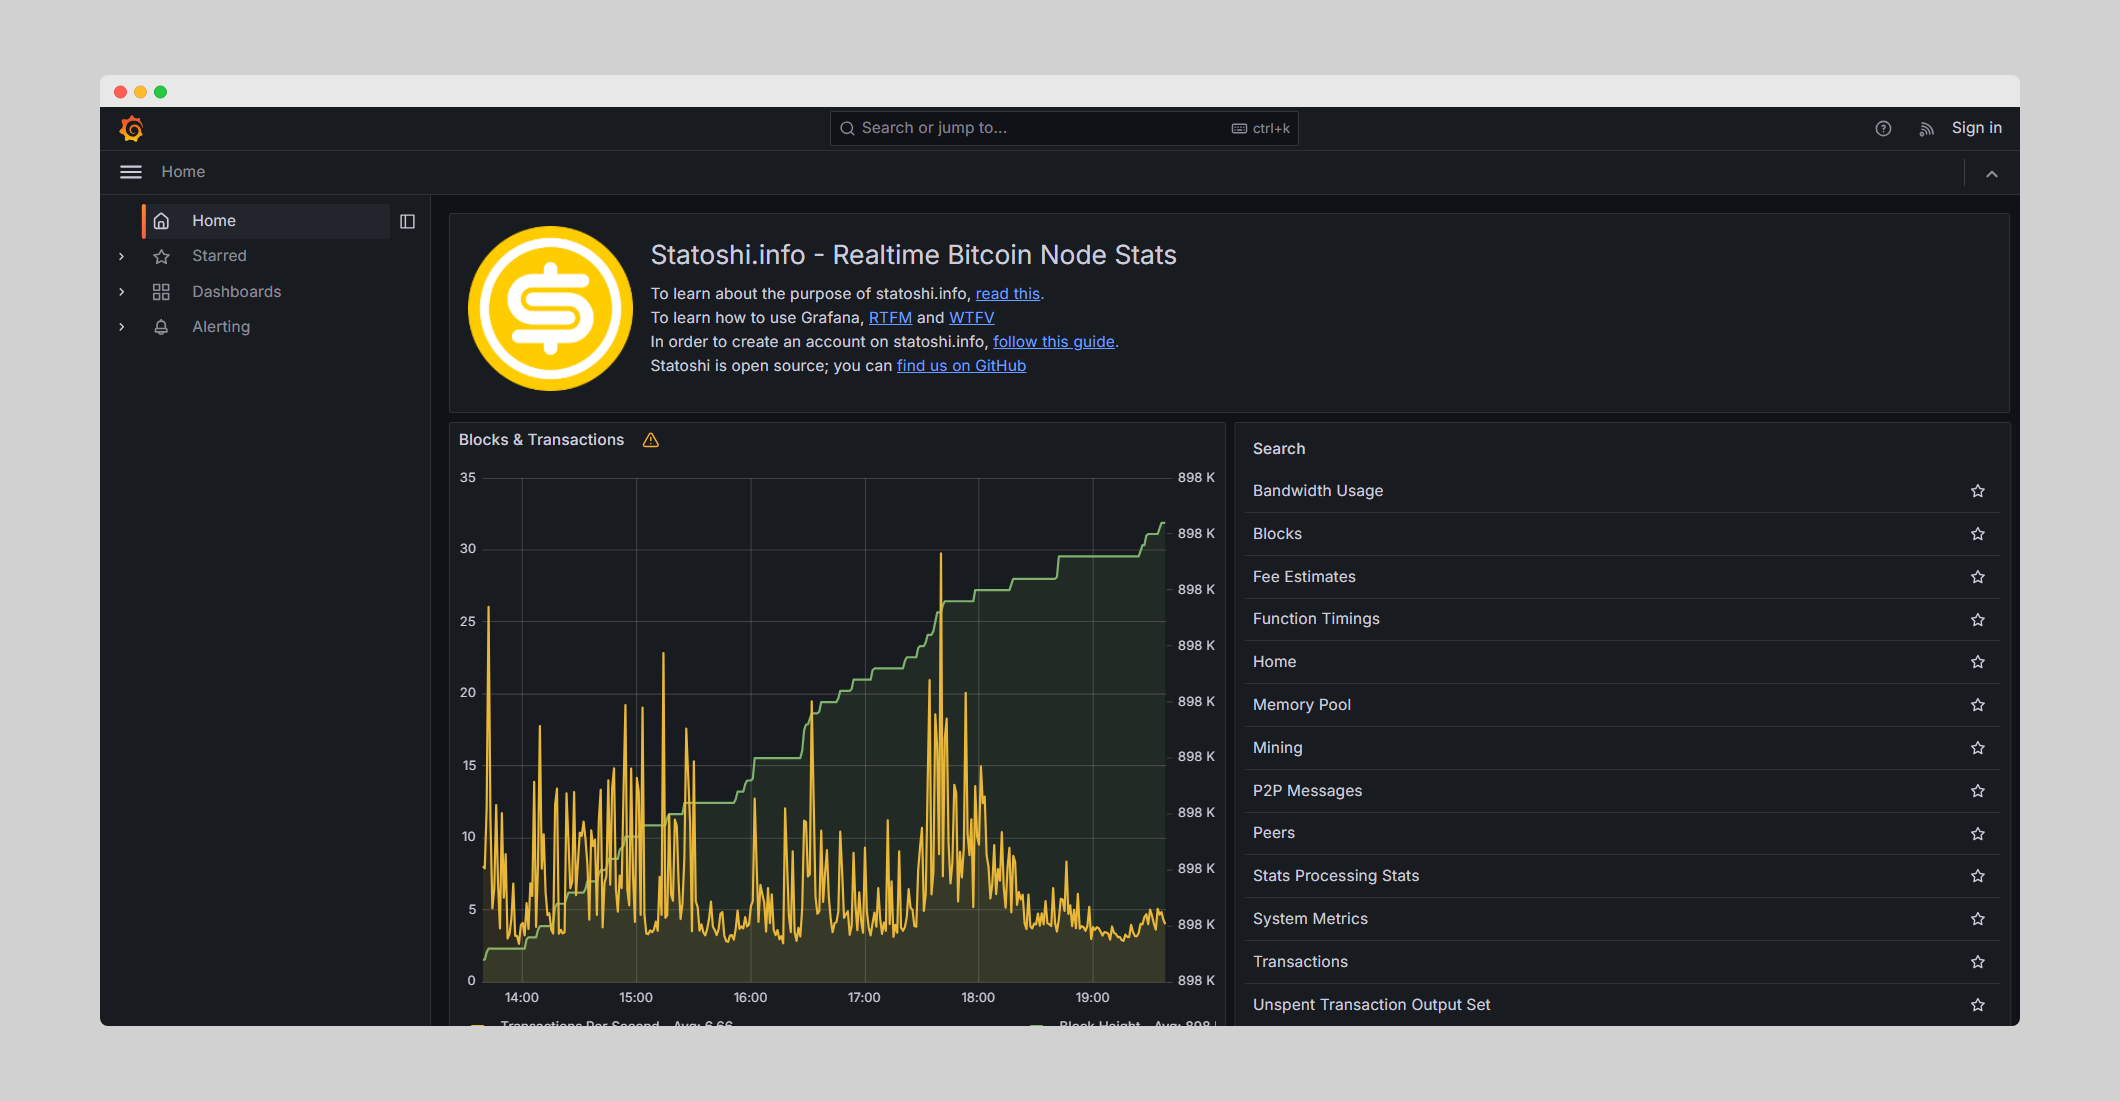Click the search magnifier icon in search bar
2120x1101 pixels.
point(847,128)
